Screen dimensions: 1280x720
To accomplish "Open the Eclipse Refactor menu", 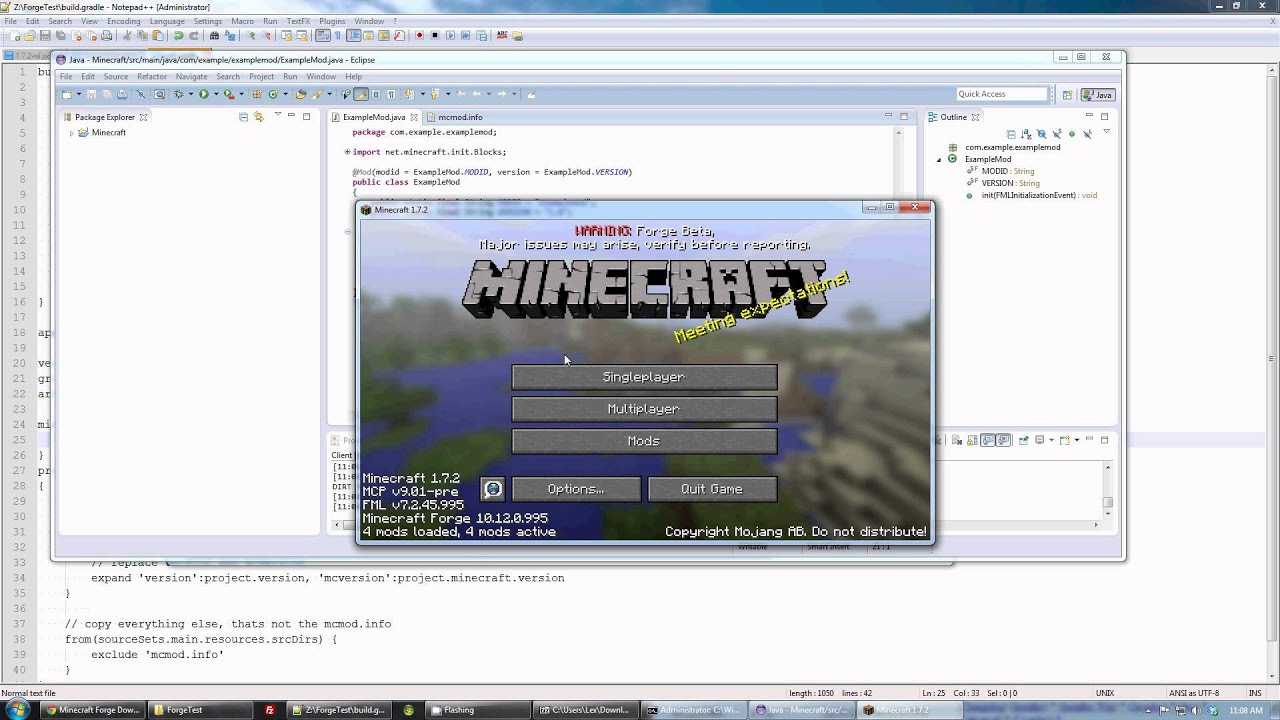I will point(152,77).
